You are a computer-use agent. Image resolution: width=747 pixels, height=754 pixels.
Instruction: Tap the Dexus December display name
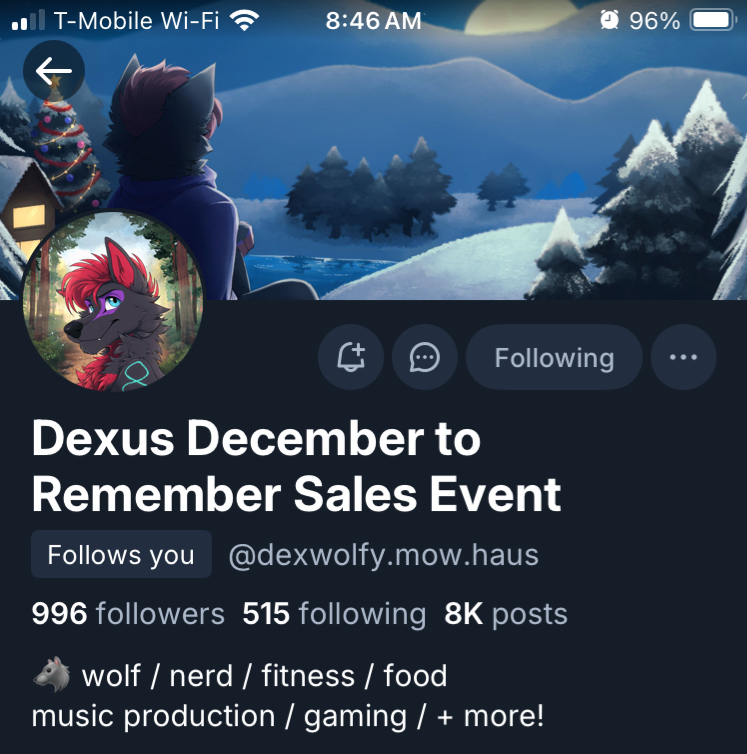point(296,465)
